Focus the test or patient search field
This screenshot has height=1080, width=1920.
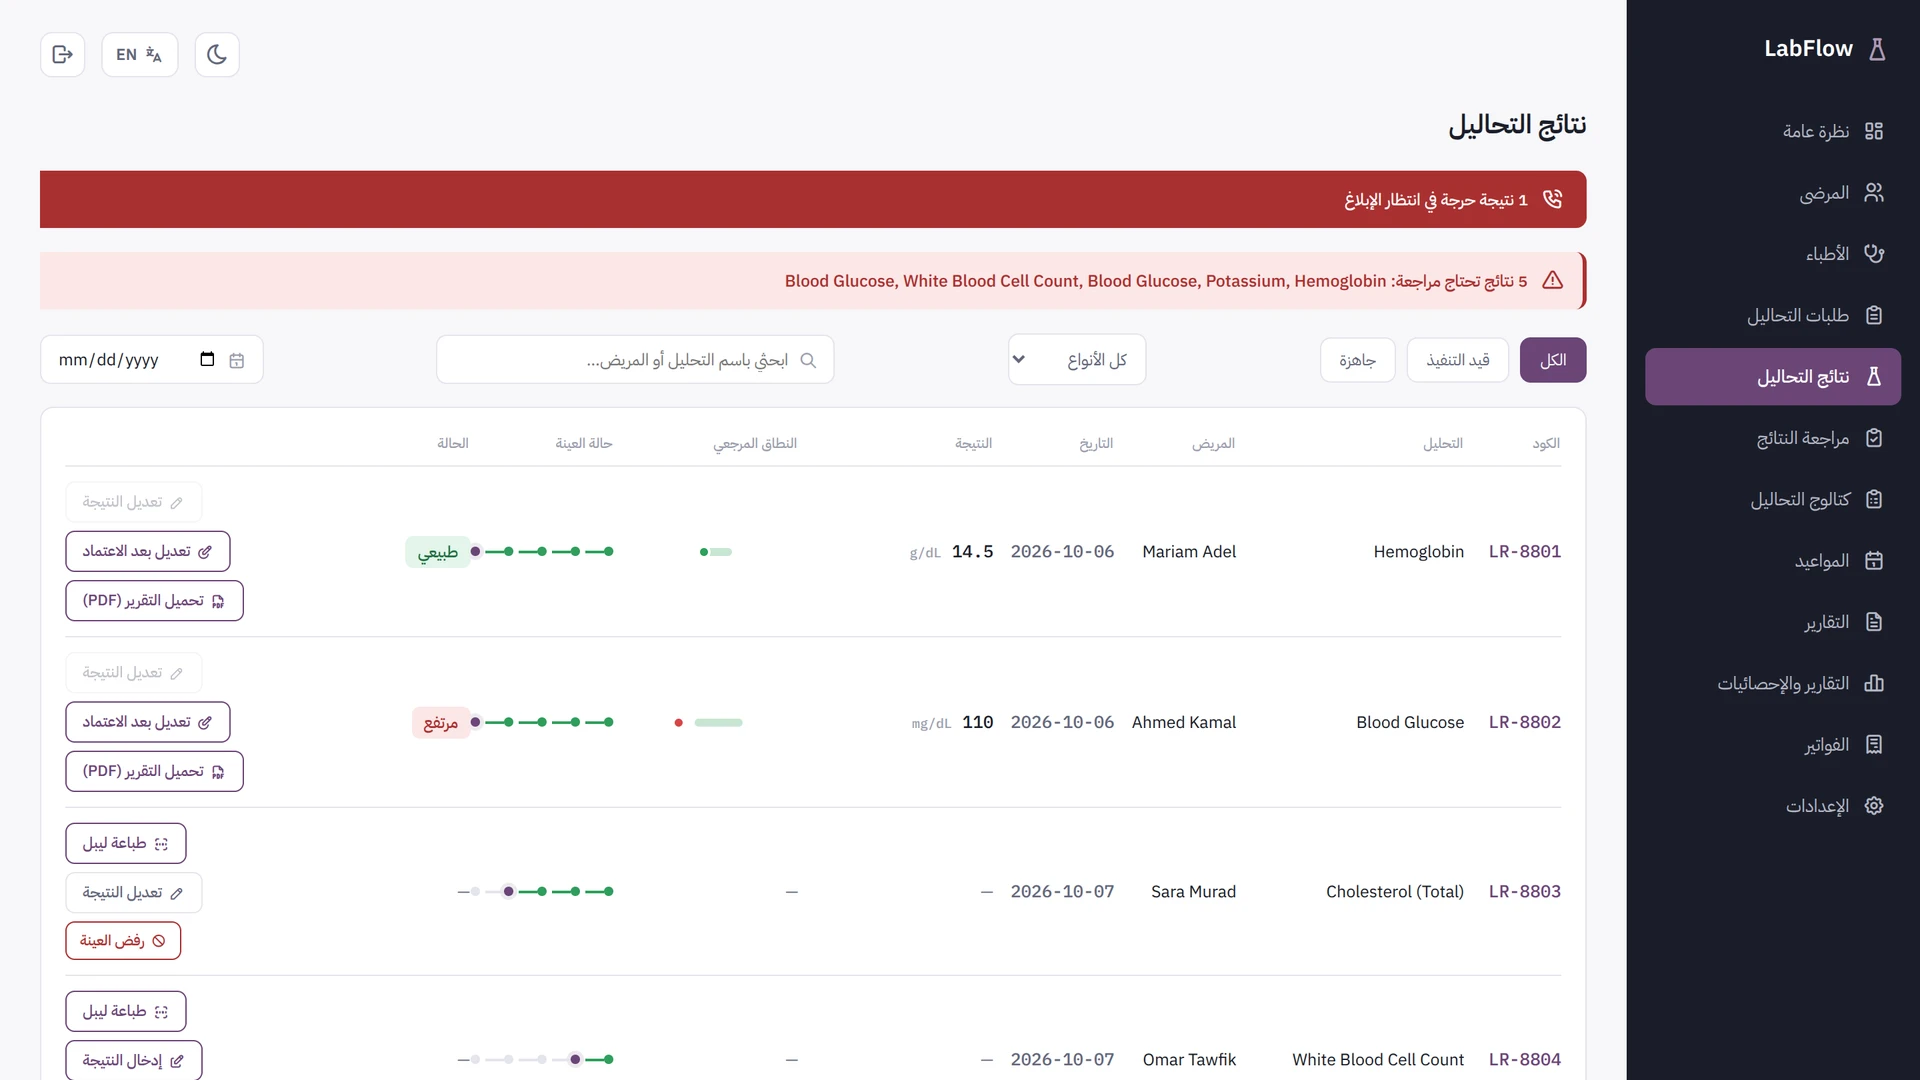[x=635, y=360]
